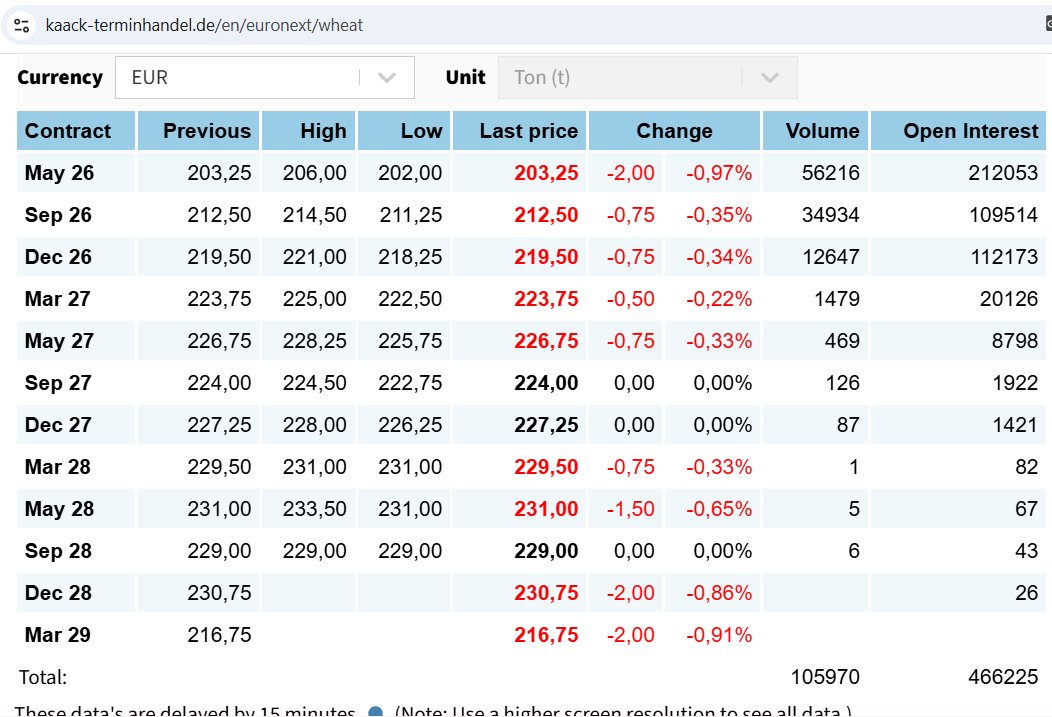Expand the Currency dropdown arrow
Screen dimensions: 1052x717
coord(387,78)
